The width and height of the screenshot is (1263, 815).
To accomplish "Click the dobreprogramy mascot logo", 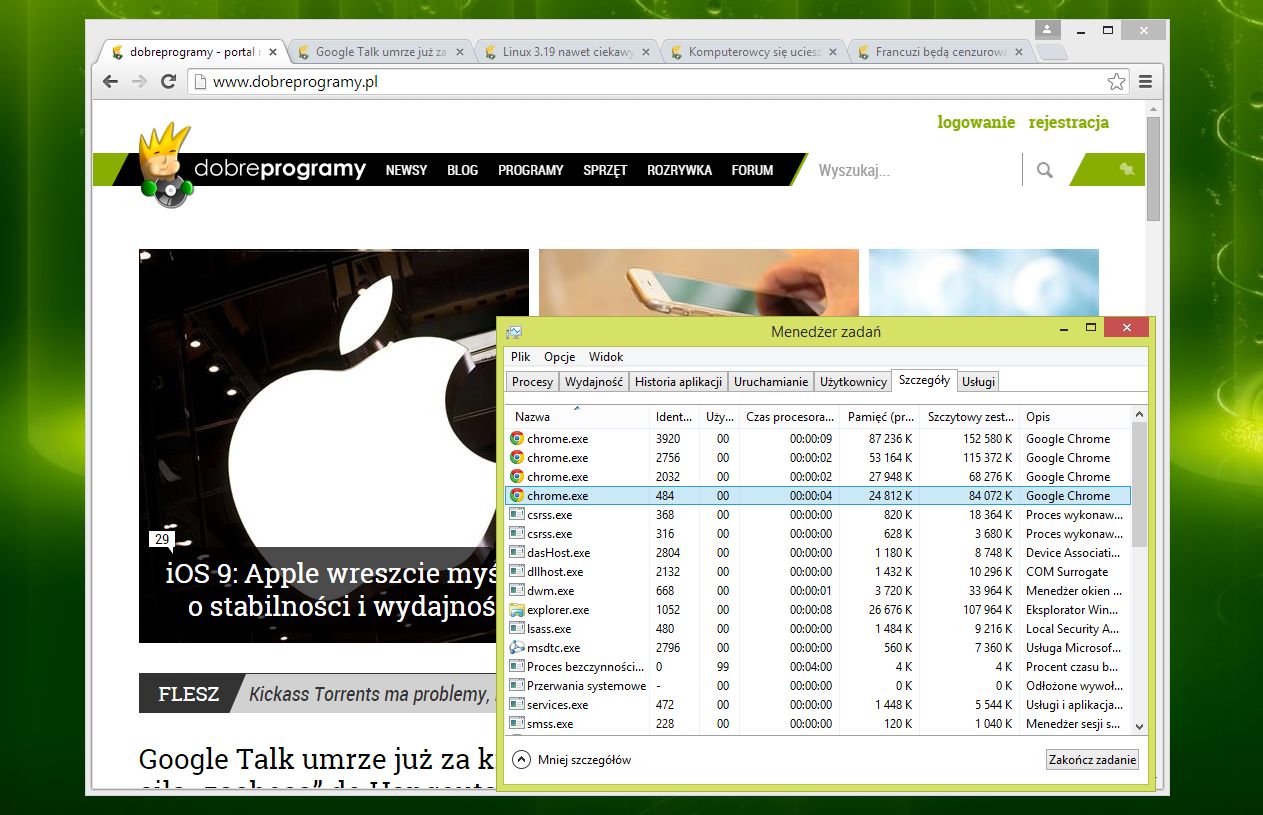I will tap(164, 166).
